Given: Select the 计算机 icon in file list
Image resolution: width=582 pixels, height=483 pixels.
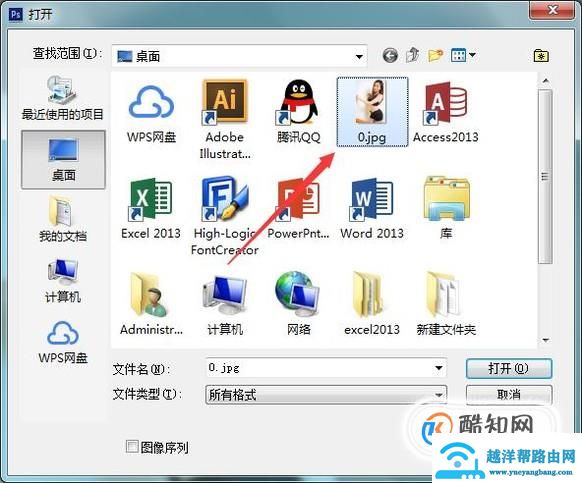Looking at the screenshot, I should click(x=225, y=296).
